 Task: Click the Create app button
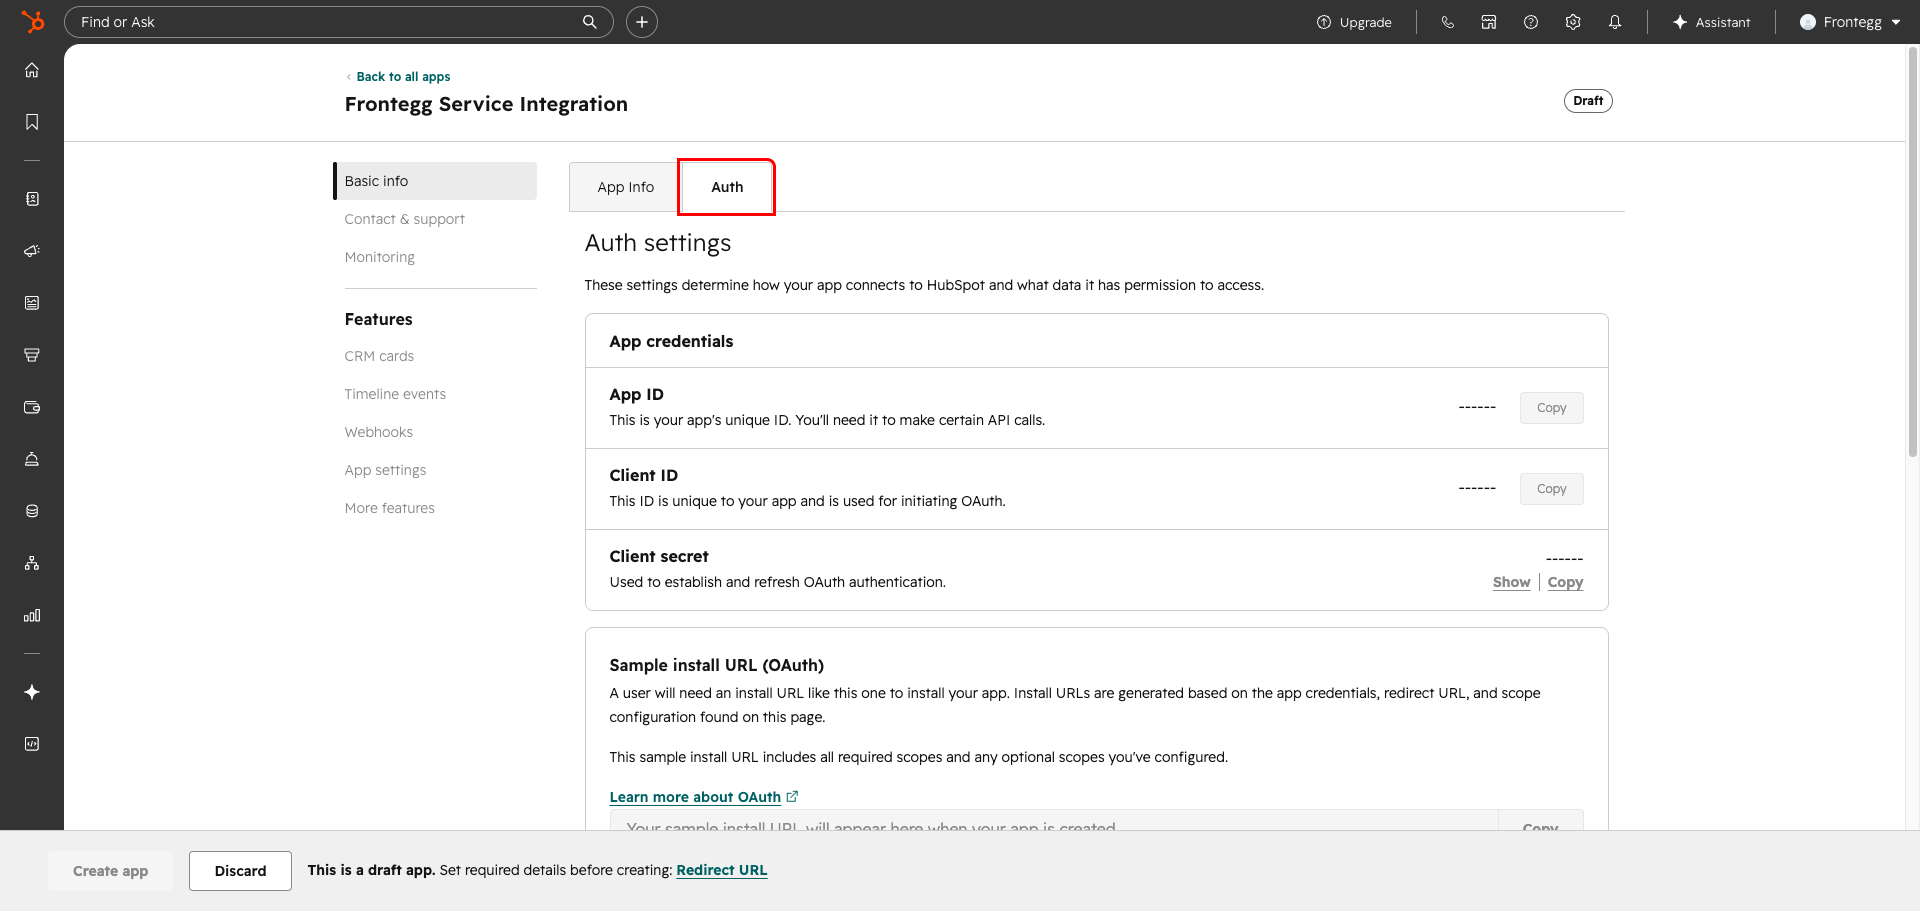[110, 871]
